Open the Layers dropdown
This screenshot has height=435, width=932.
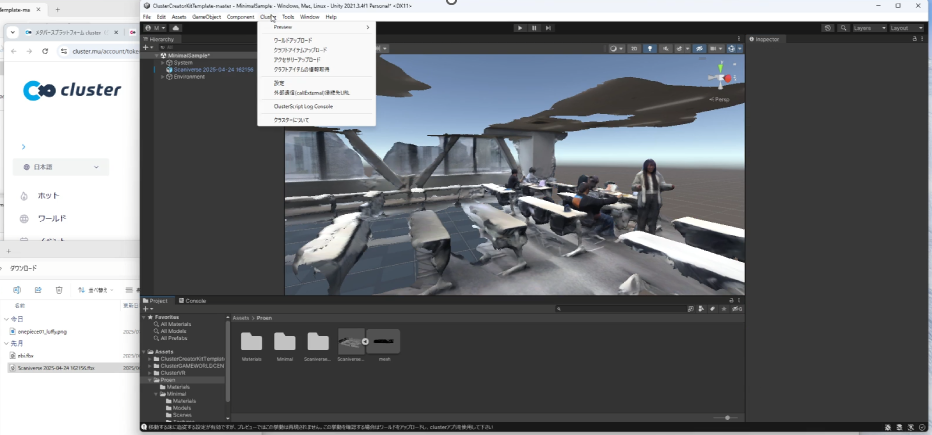click(867, 28)
